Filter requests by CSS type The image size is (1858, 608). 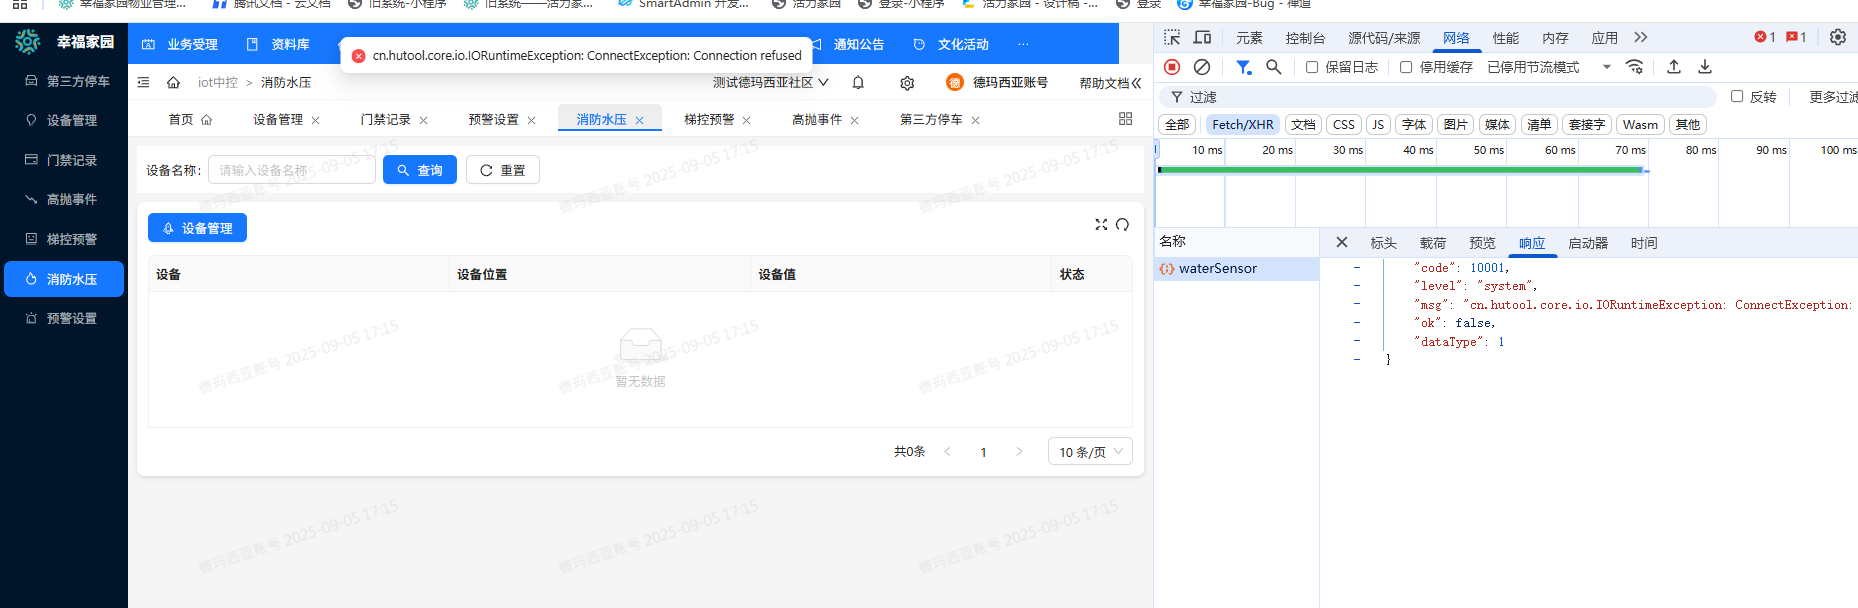1344,125
